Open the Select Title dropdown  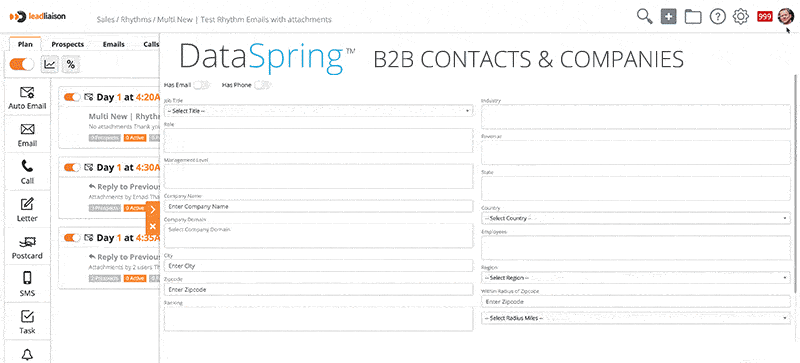318,110
